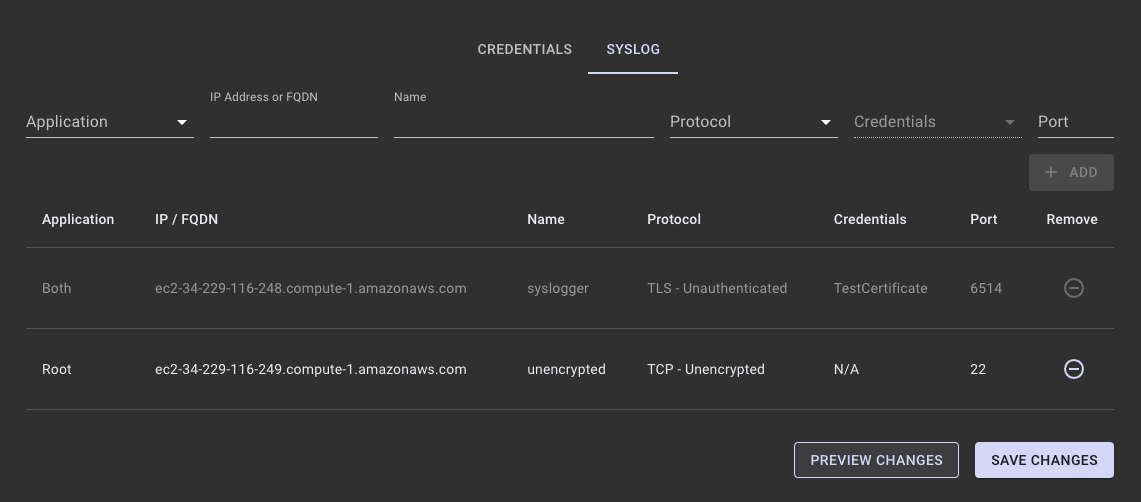Remove the unencrypted syslog entry
The height and width of the screenshot is (502, 1141).
(1073, 369)
